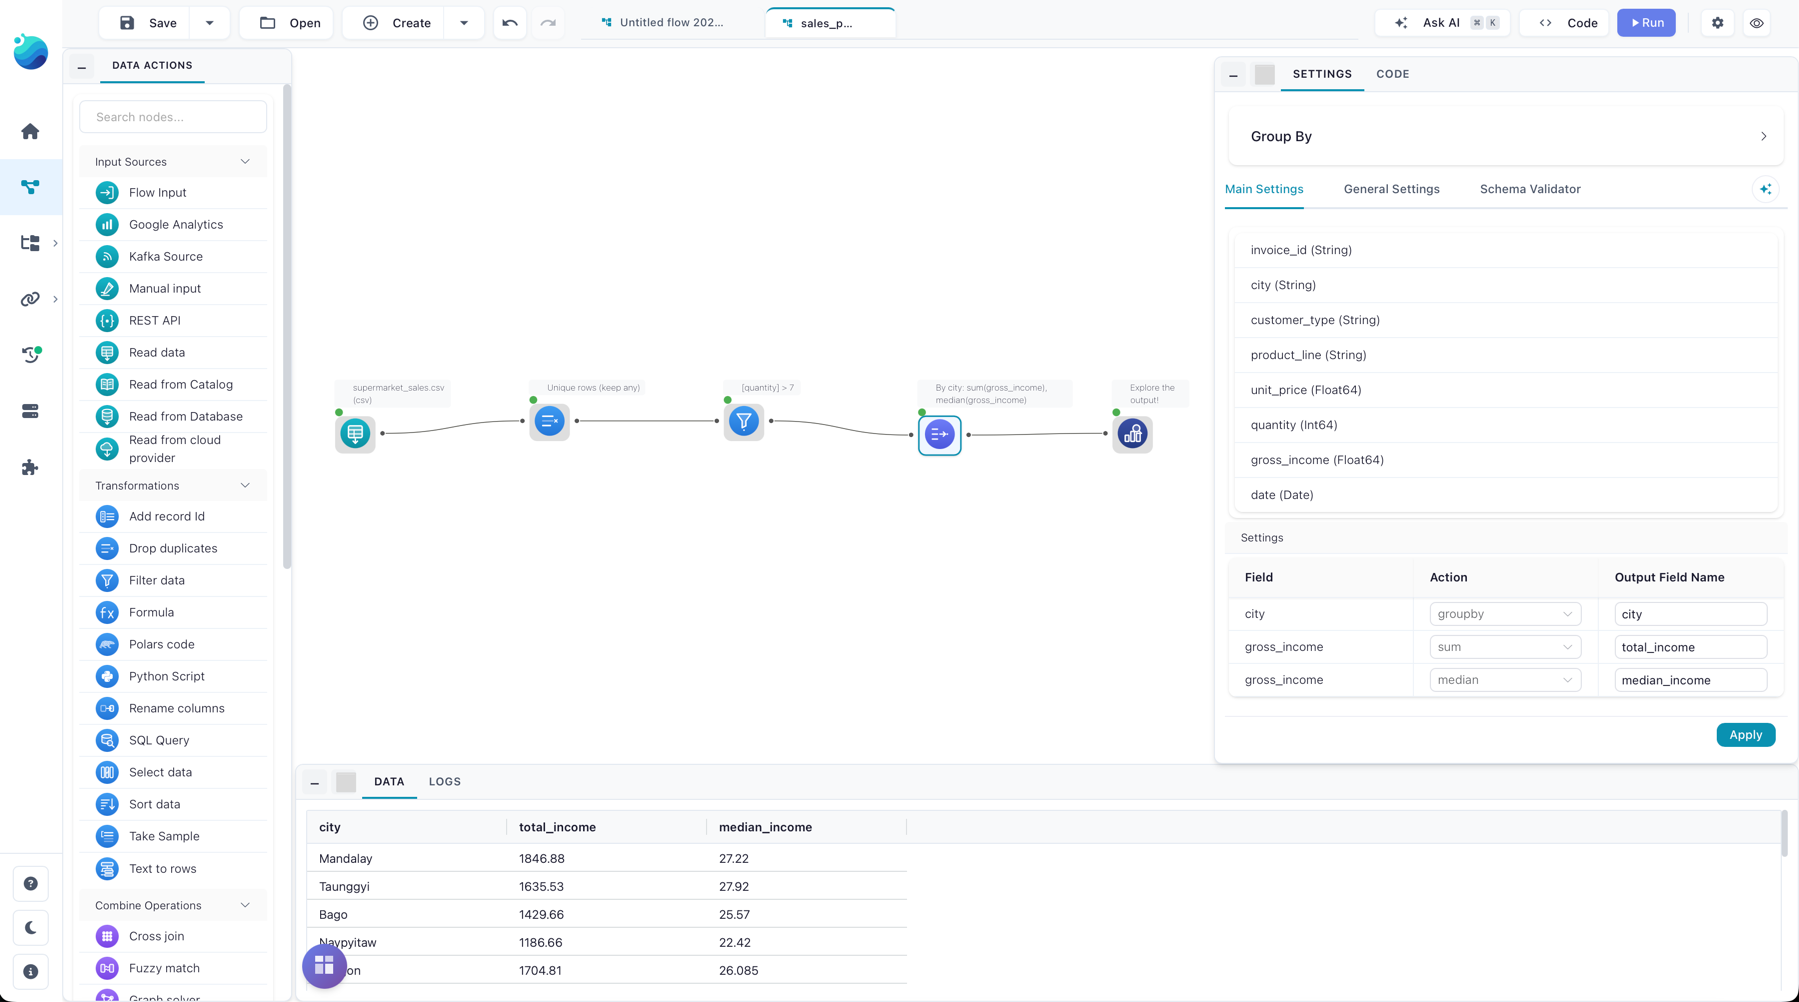The height and width of the screenshot is (1002, 1799).
Task: Open the connections link sidebar icon
Action: 30,299
